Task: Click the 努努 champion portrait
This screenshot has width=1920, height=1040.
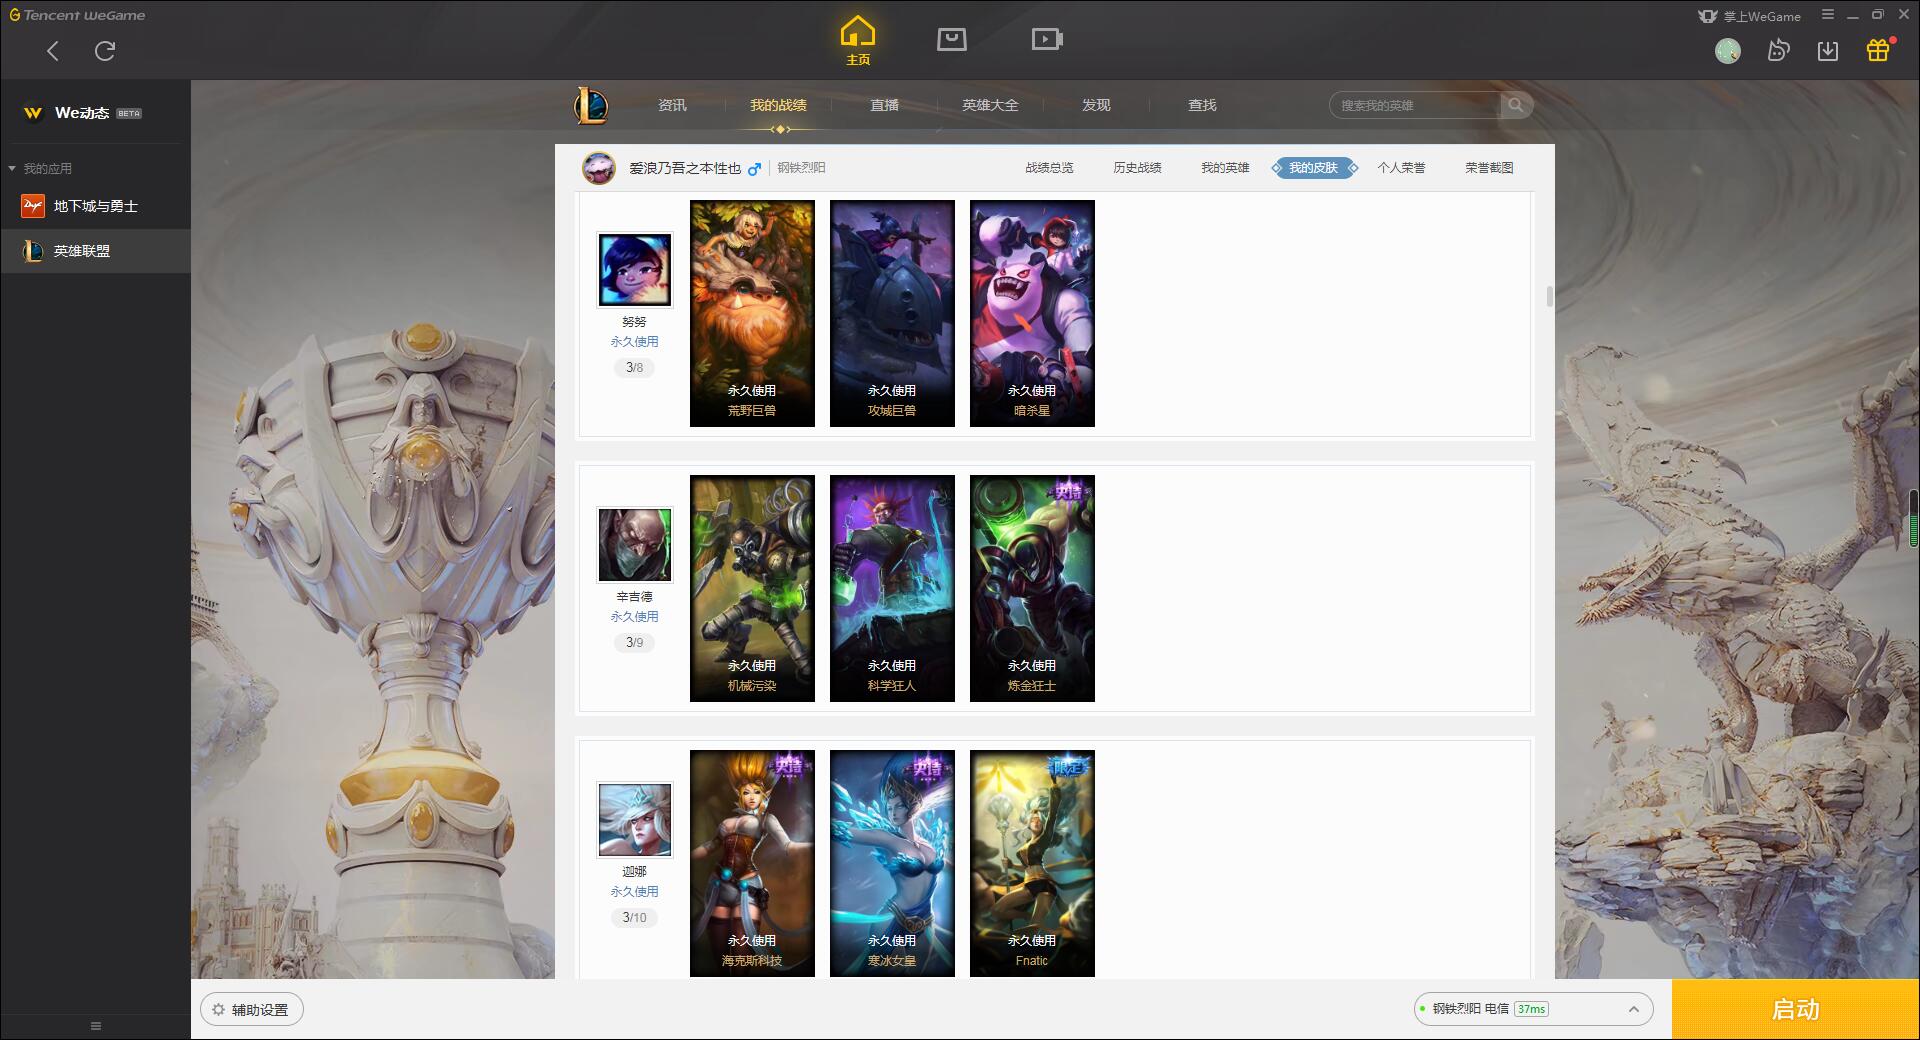Action: [x=635, y=270]
